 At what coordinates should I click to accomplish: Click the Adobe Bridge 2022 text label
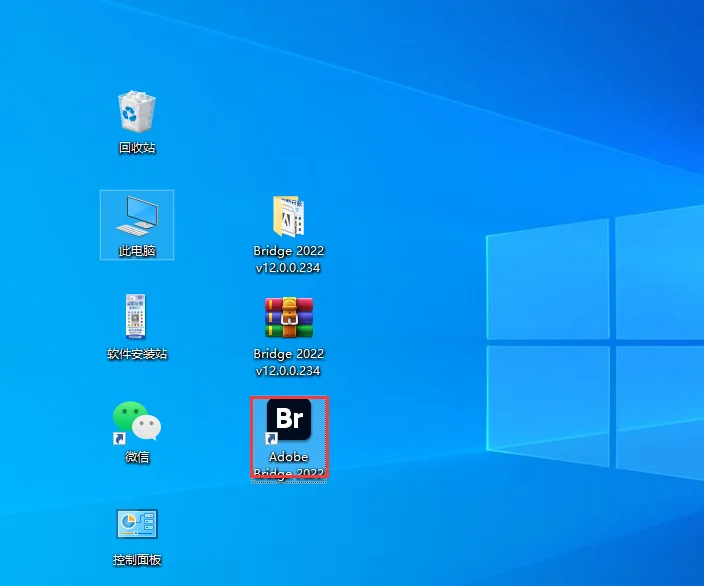(289, 465)
